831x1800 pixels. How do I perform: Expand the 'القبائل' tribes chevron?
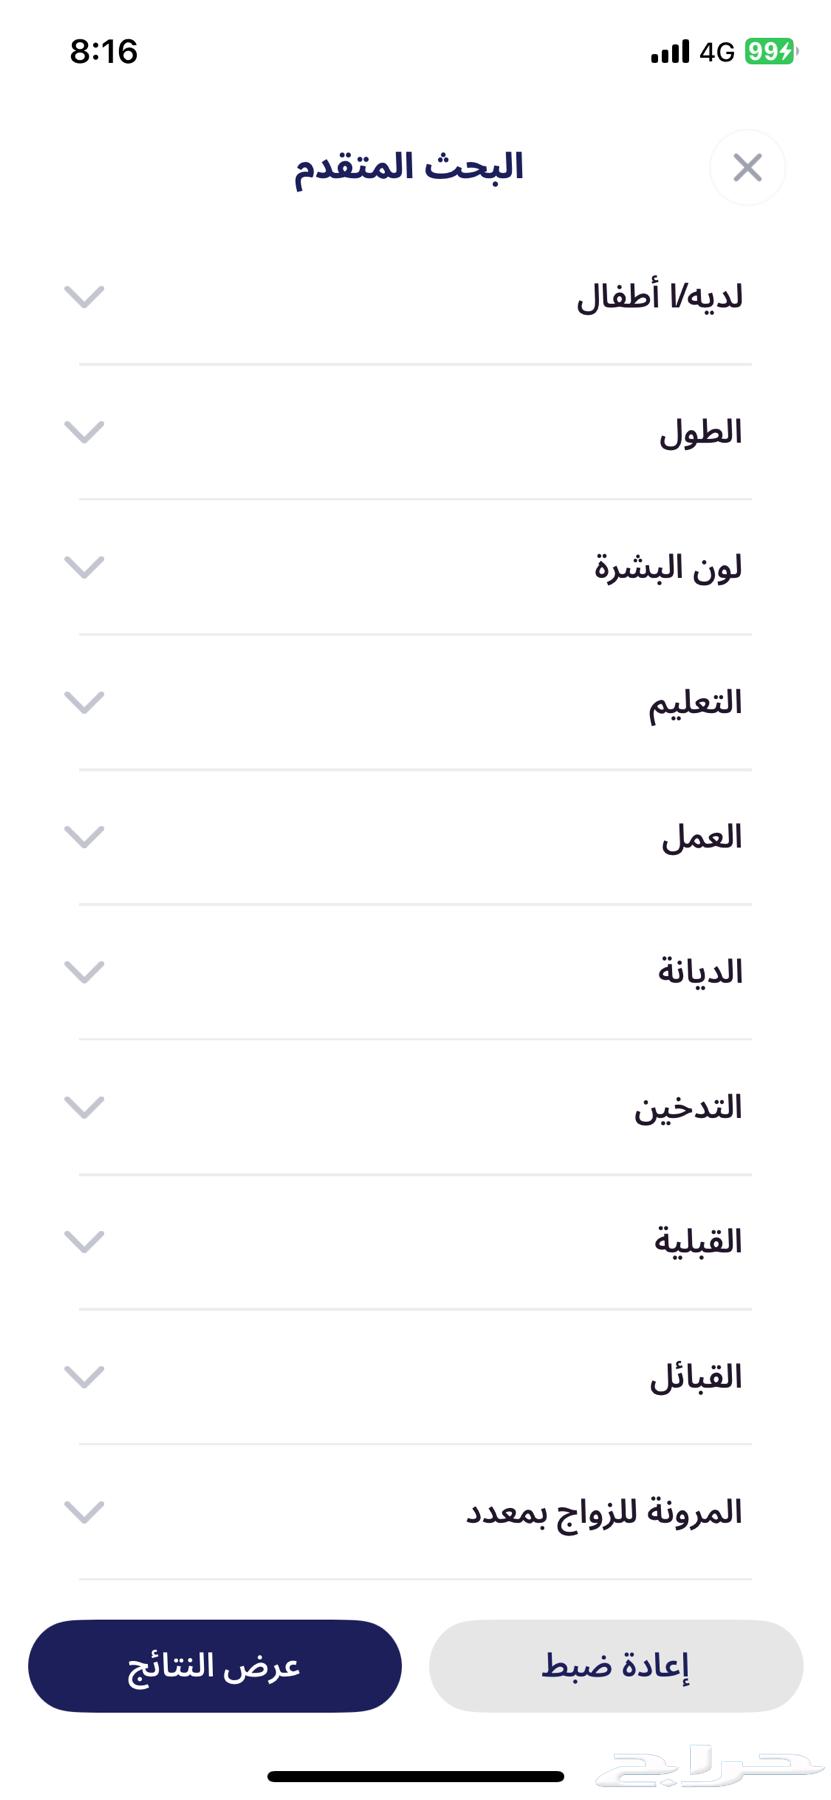[x=84, y=1377]
